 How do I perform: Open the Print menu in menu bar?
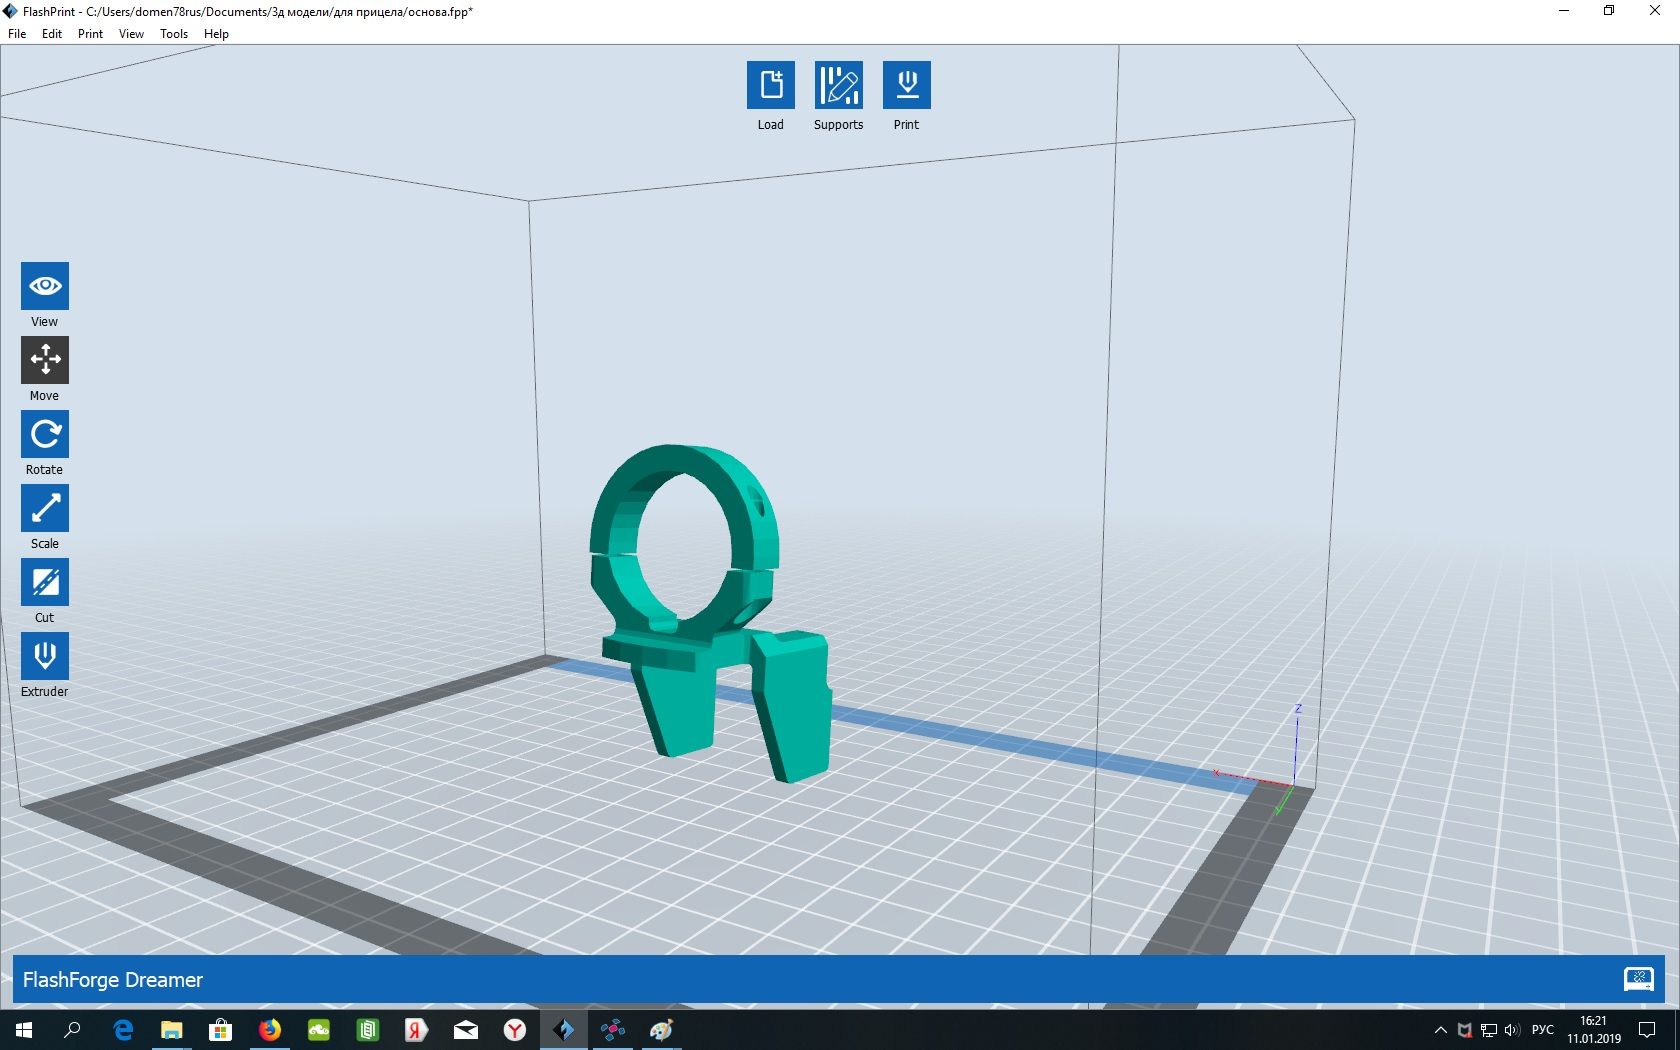pos(90,34)
